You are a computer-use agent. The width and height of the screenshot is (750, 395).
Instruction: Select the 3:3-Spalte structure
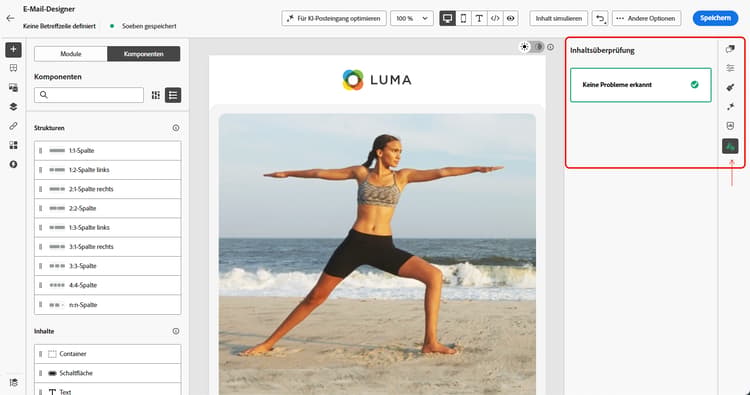pyautogui.click(x=108, y=266)
